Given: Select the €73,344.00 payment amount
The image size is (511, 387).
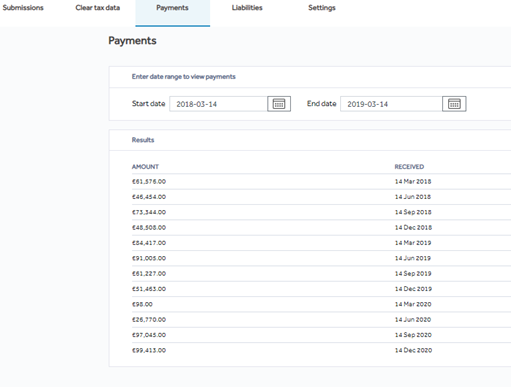Looking at the screenshot, I should click(149, 212).
